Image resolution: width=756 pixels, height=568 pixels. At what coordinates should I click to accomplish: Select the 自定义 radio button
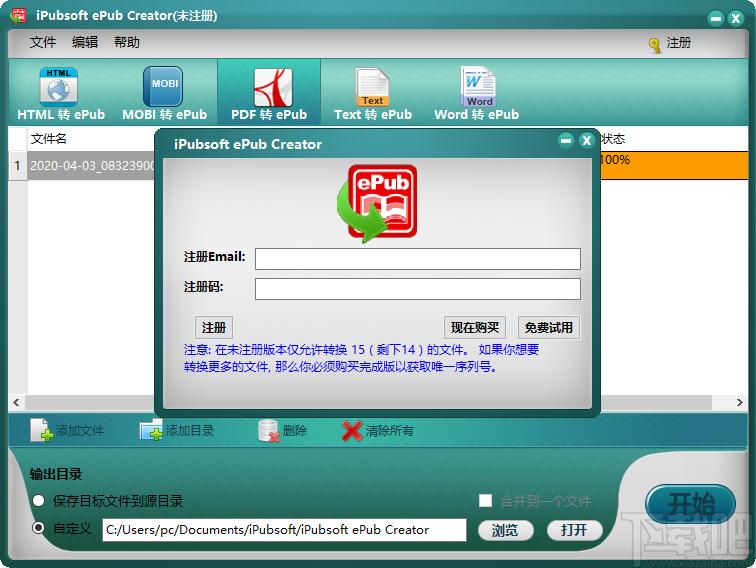[x=39, y=528]
